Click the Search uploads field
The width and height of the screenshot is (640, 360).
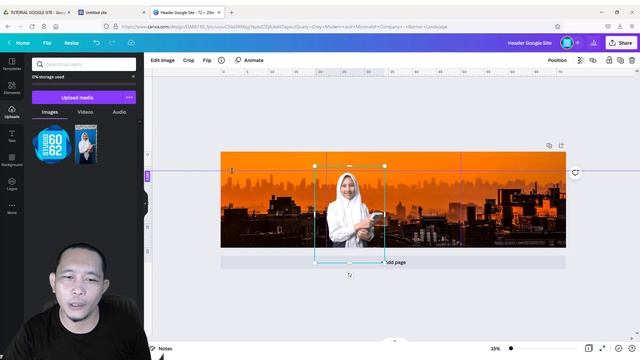coord(84,64)
